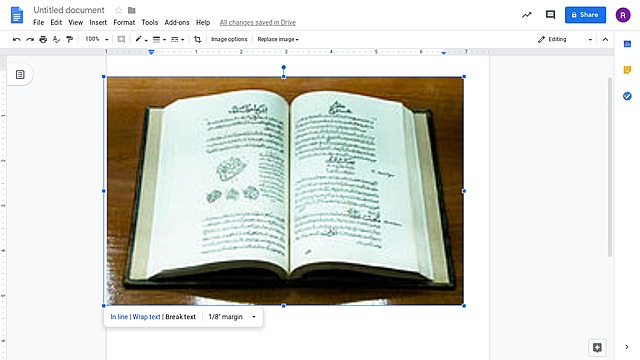
Task: Open Keep notes in the side panel
Action: 627,70
